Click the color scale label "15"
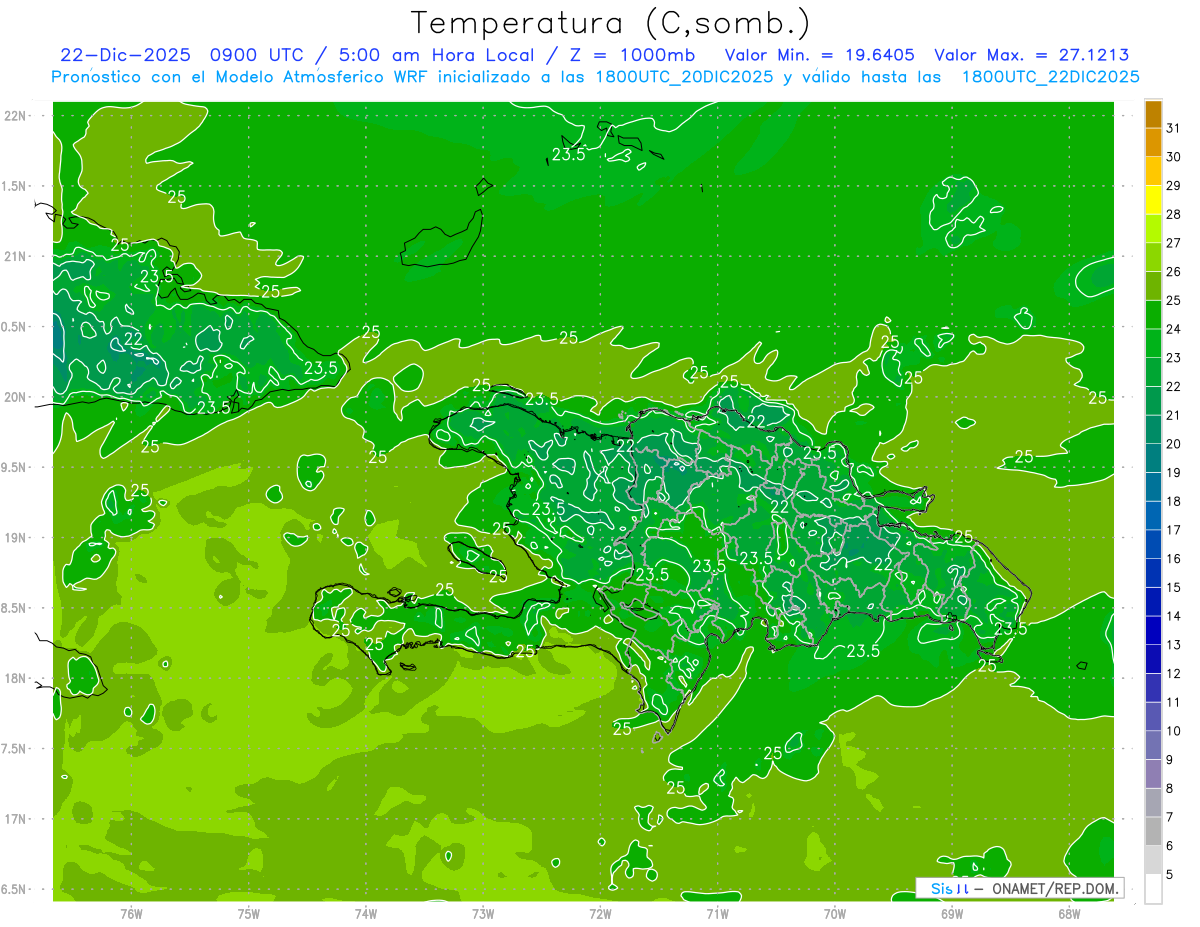Viewport: 1200px width, 927px height. tap(1174, 588)
